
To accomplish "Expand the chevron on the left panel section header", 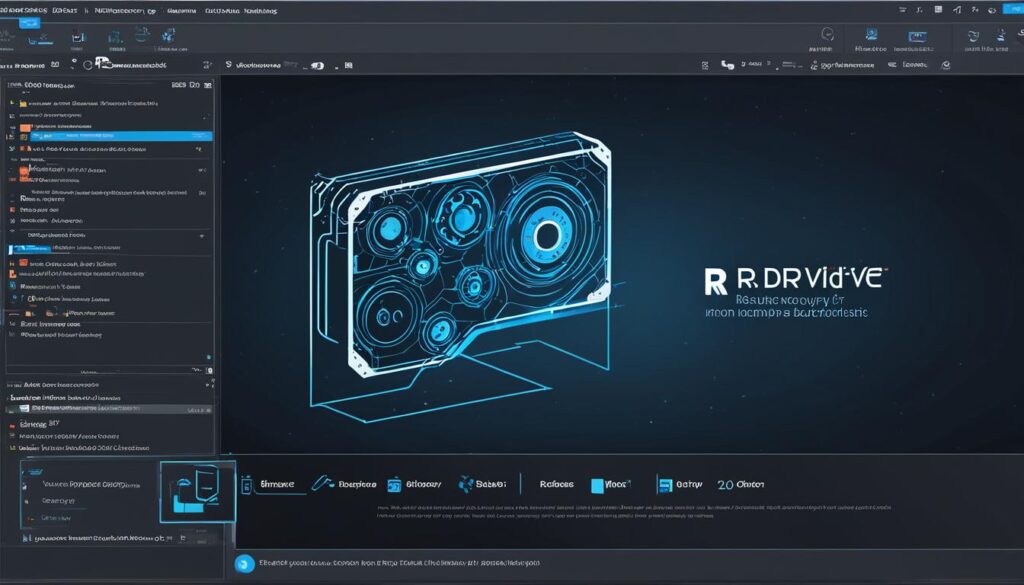I will (x=202, y=236).
